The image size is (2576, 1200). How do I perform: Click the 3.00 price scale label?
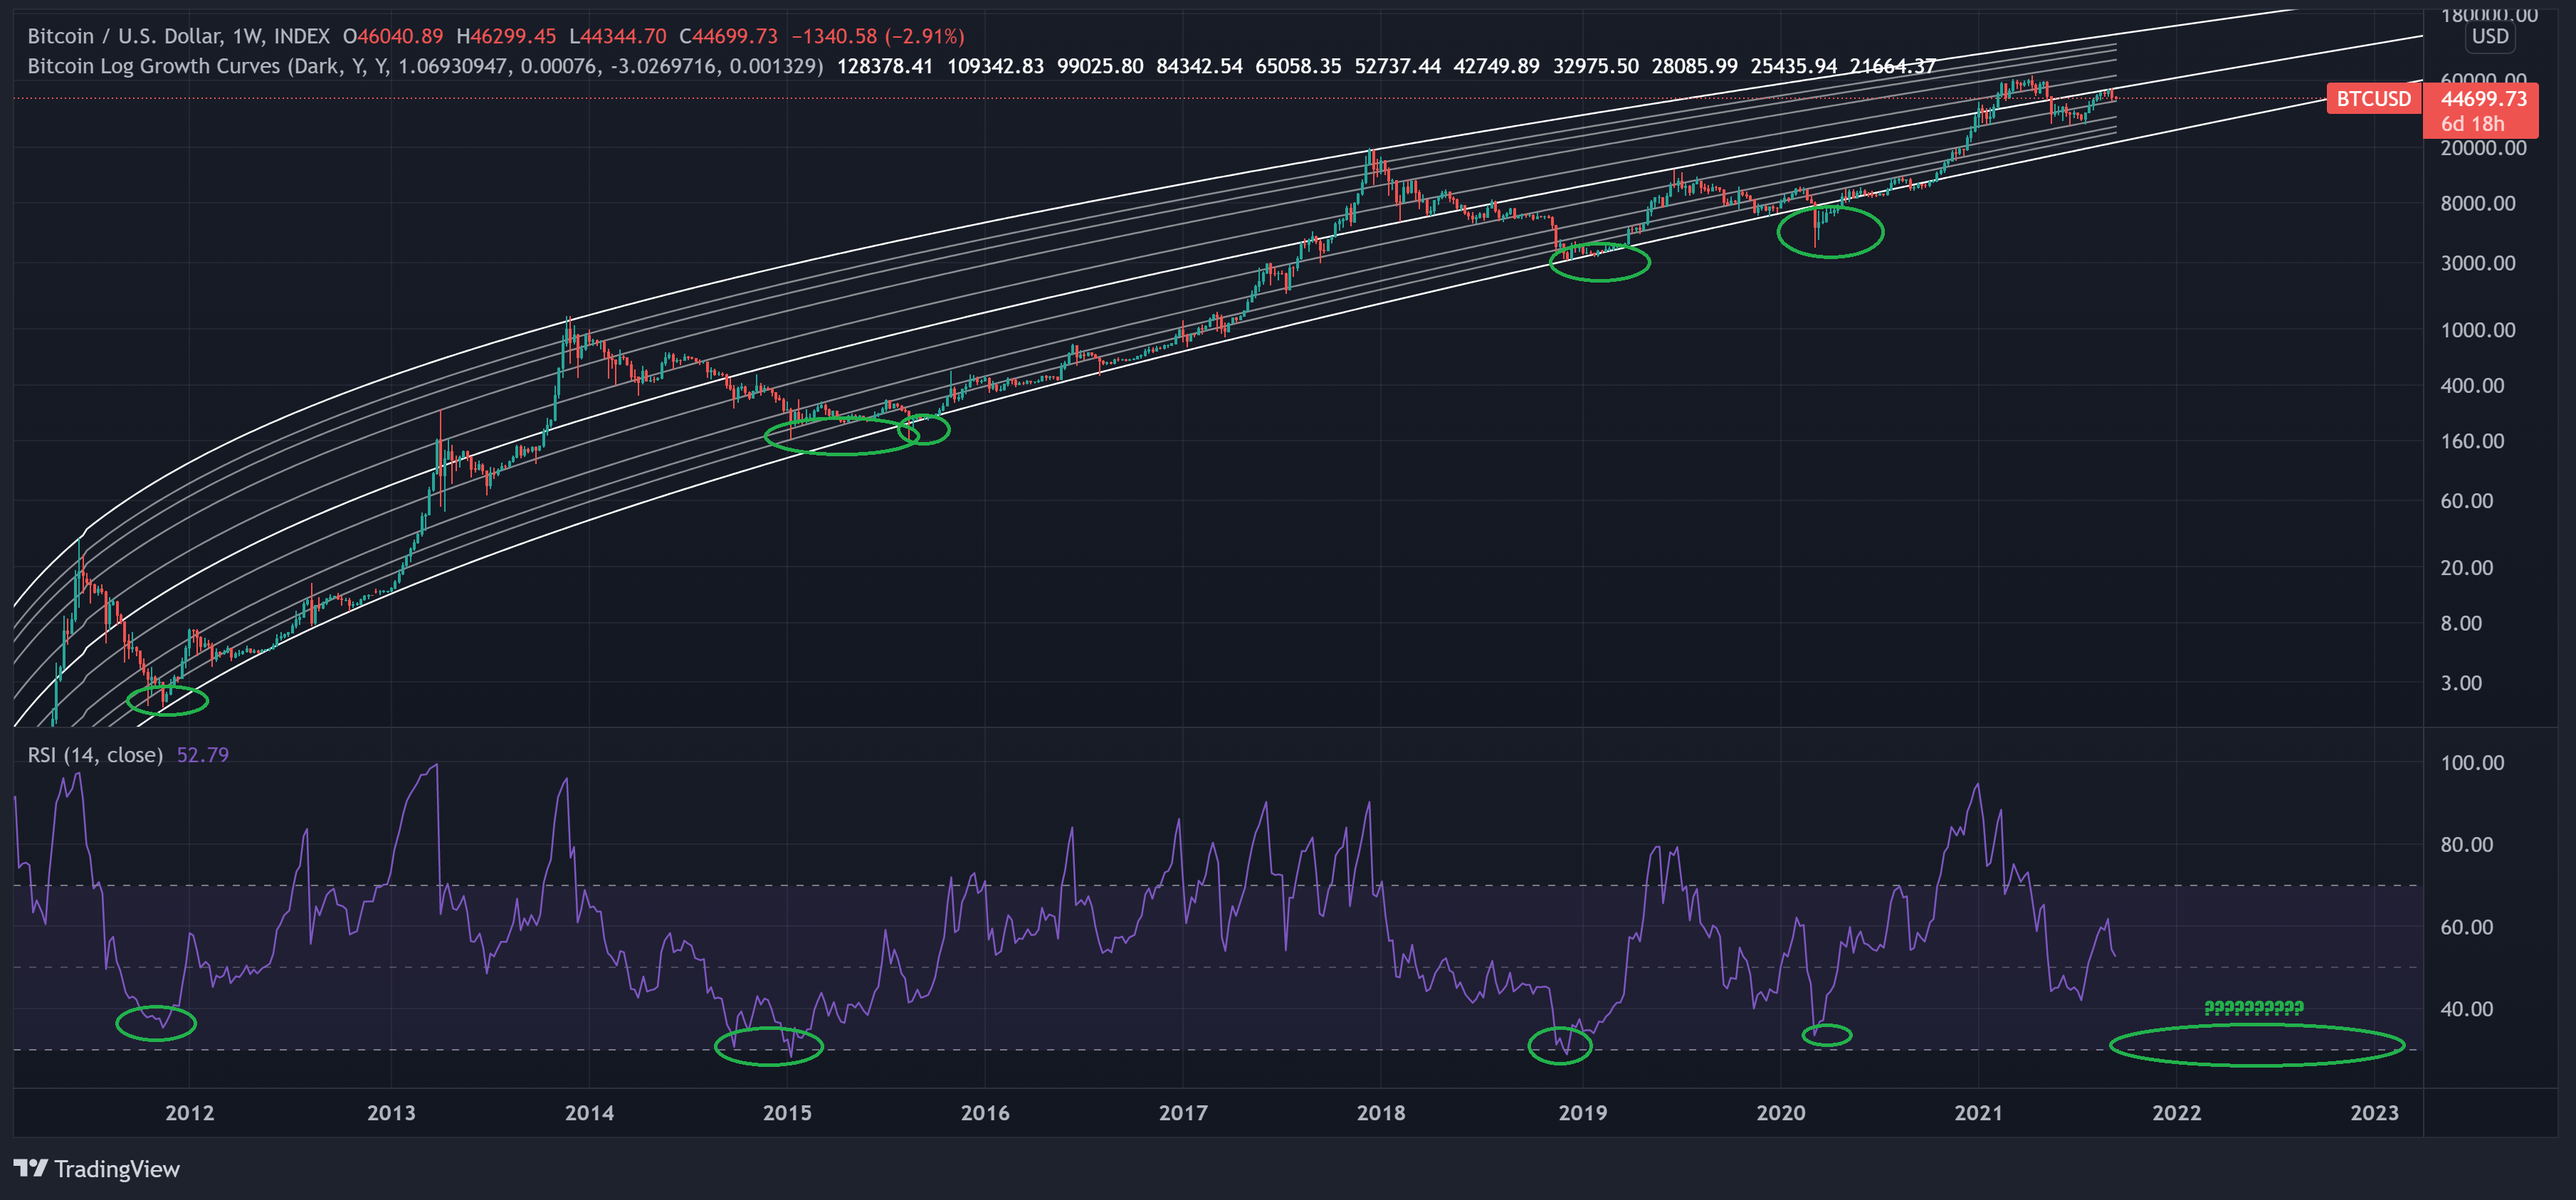point(2461,683)
